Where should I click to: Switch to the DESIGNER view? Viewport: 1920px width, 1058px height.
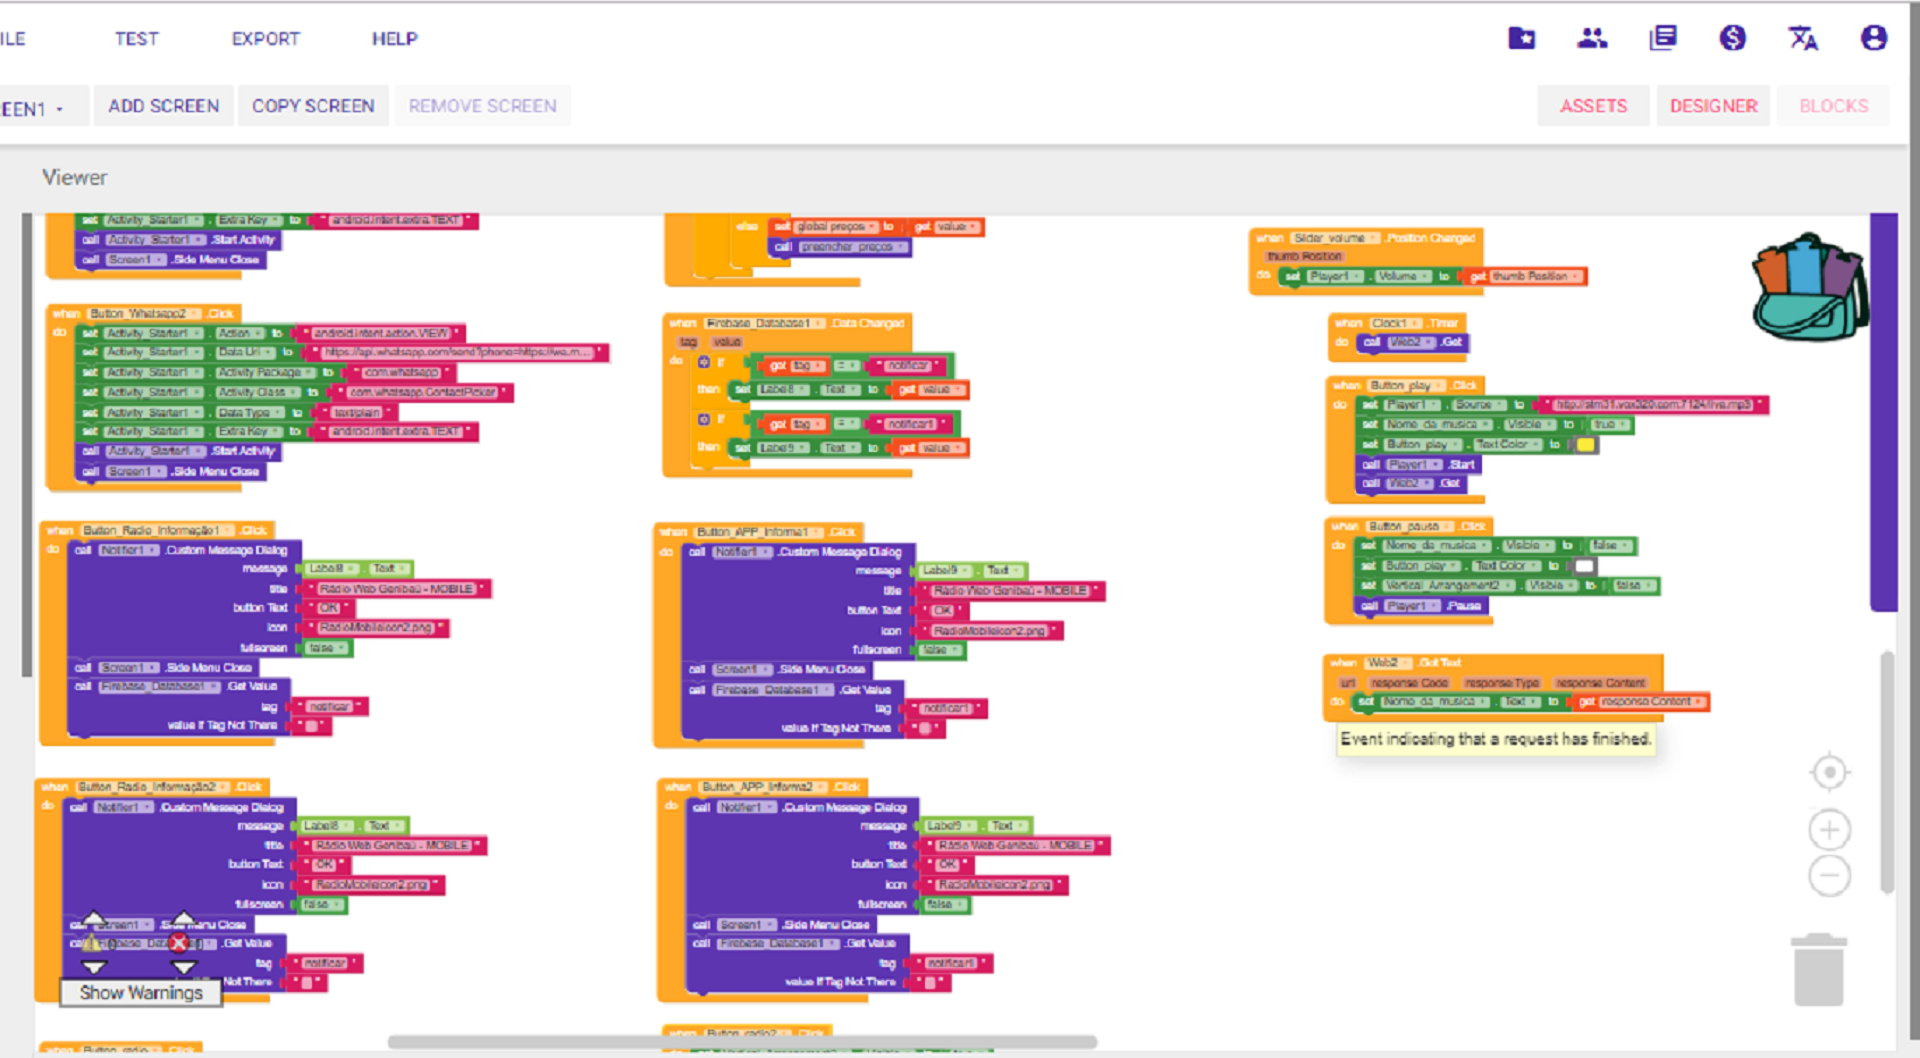1713,106
